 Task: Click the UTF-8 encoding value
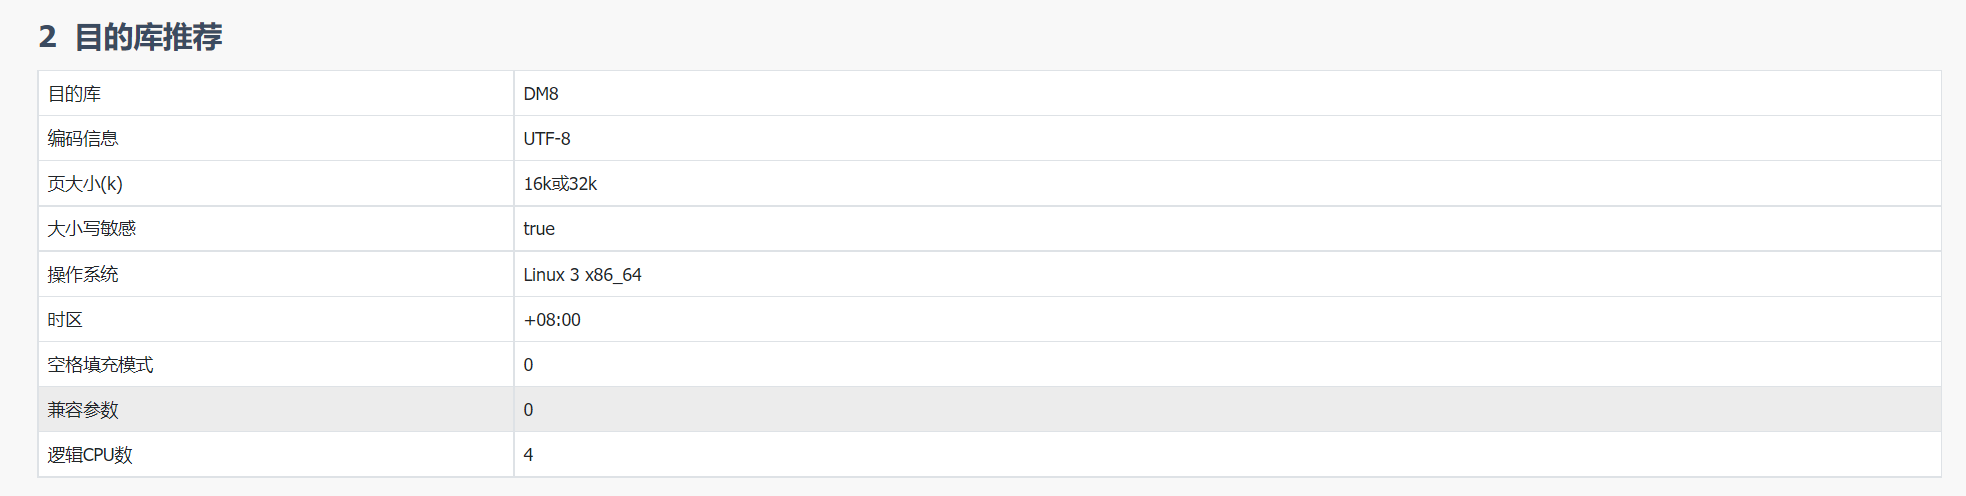pyautogui.click(x=547, y=138)
